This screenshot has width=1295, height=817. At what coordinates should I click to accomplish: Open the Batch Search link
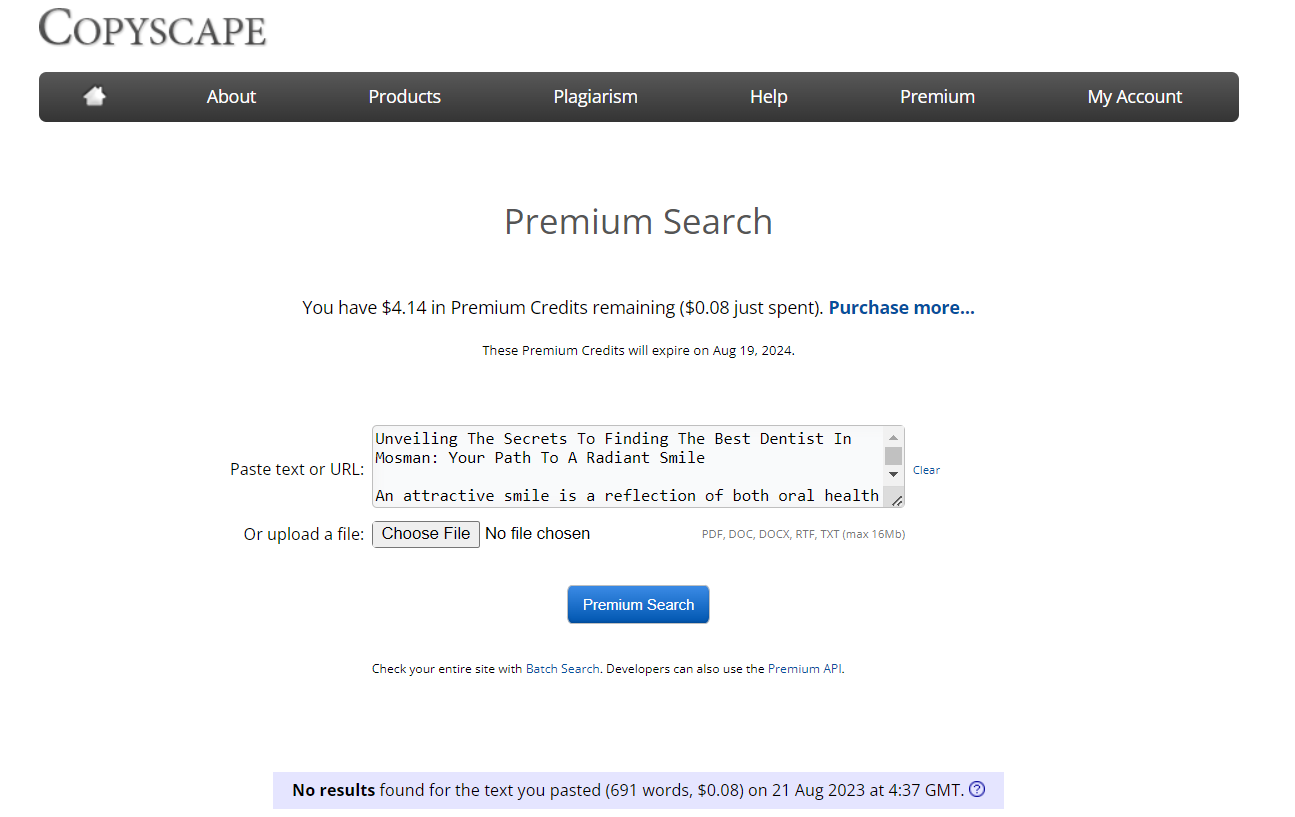pos(562,669)
